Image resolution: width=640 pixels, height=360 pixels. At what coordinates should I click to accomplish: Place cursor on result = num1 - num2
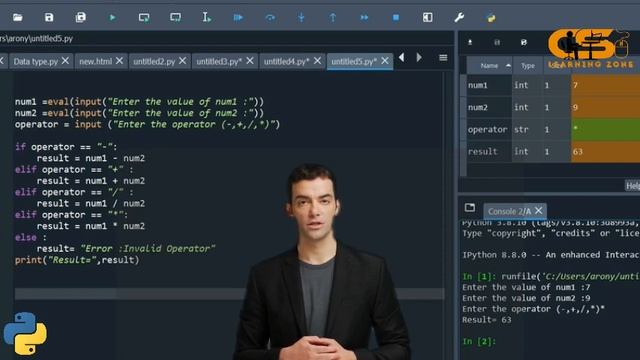pos(91,158)
